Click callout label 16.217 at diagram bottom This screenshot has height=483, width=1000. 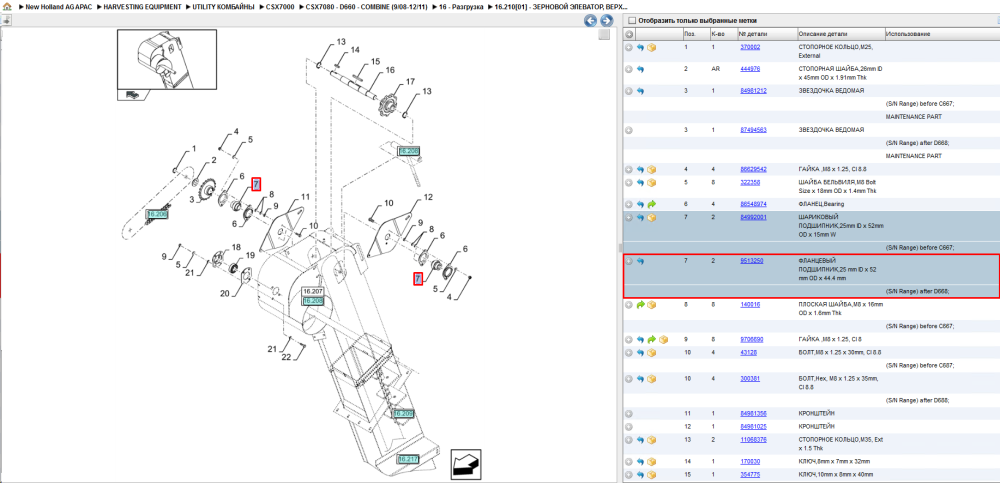(408, 459)
